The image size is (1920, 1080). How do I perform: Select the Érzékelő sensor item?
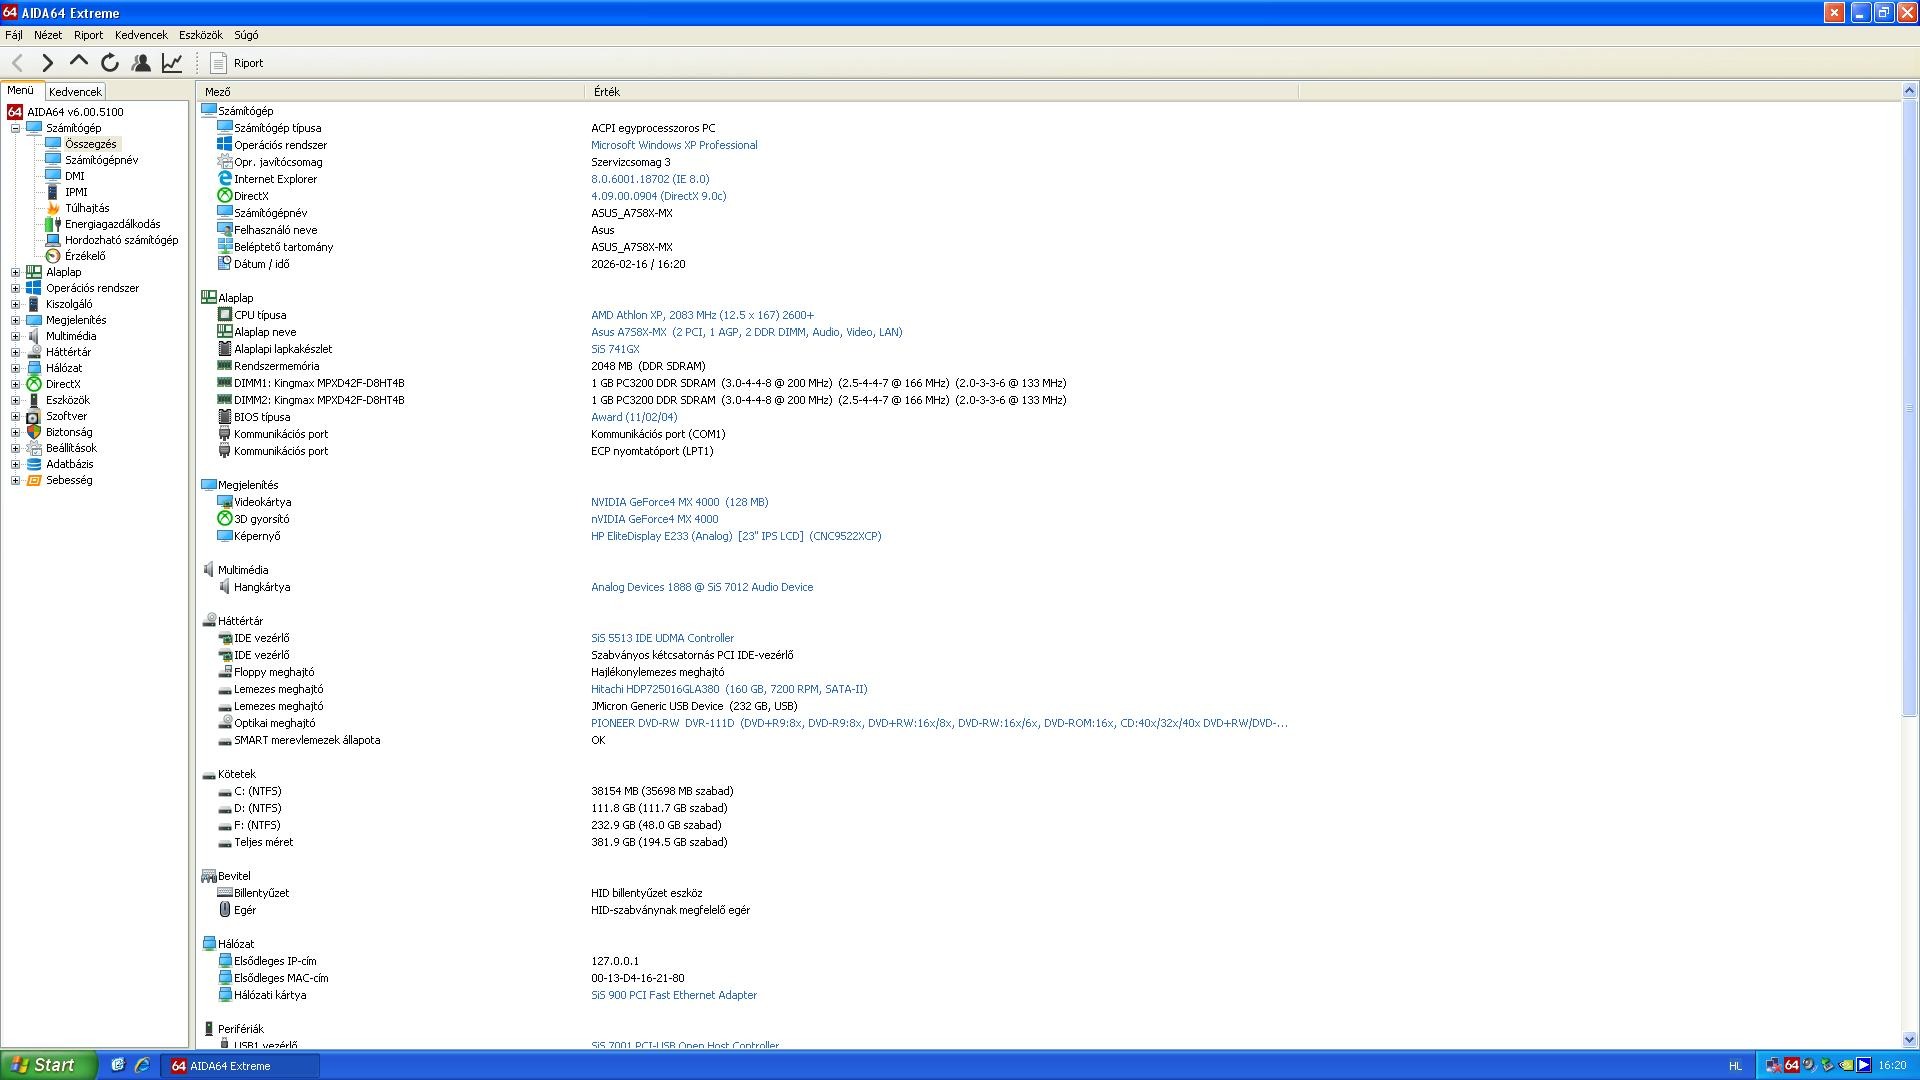click(84, 256)
